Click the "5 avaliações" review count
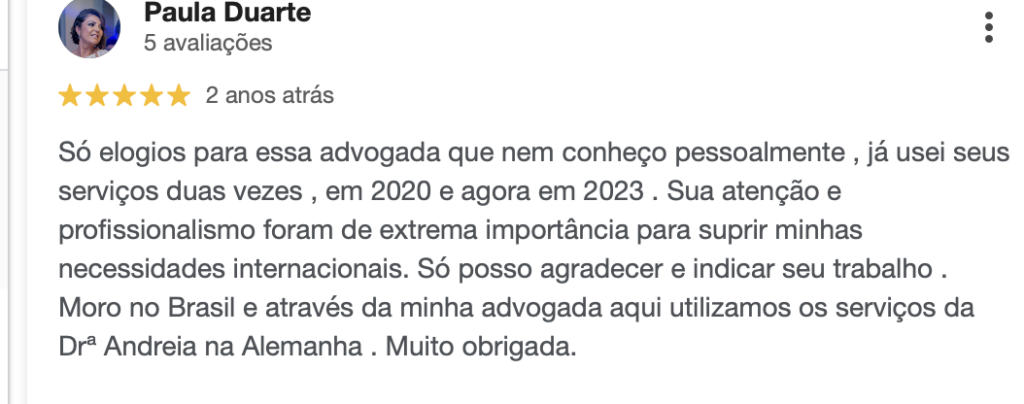 [x=208, y=43]
